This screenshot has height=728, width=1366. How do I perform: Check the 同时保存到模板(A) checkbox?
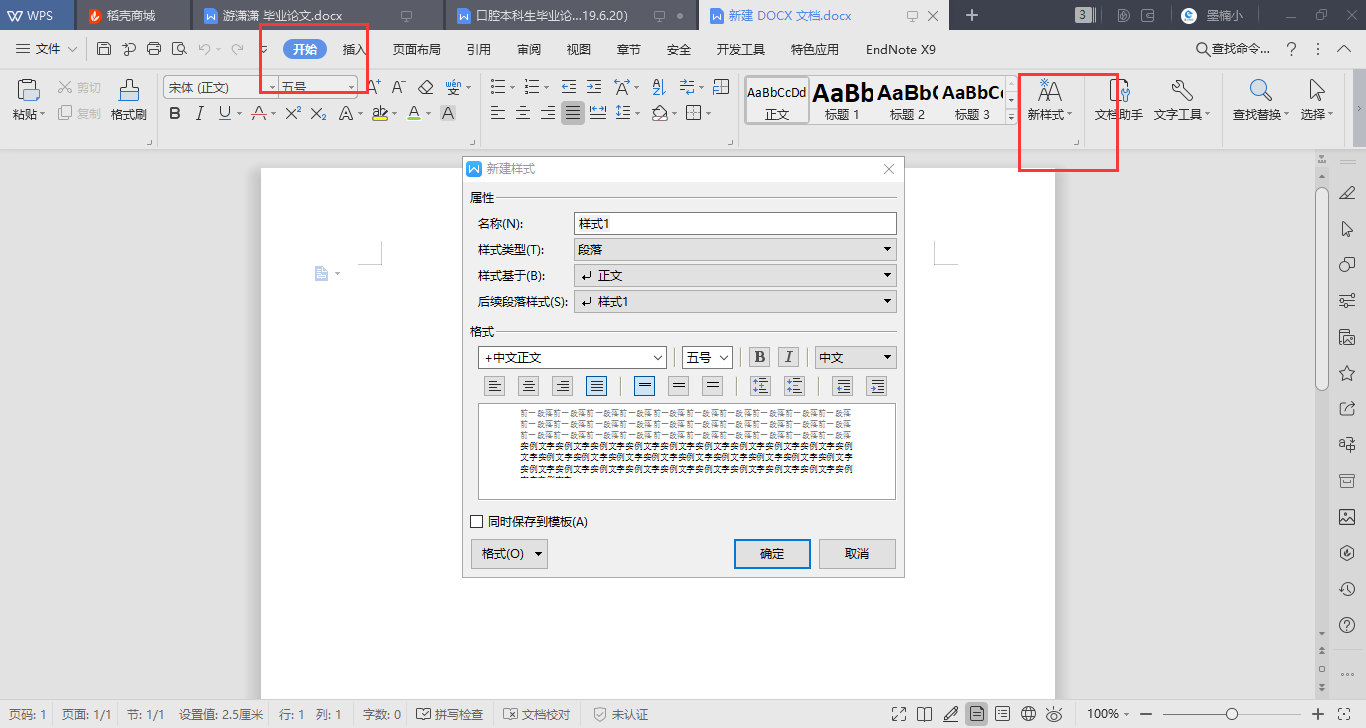(x=476, y=521)
